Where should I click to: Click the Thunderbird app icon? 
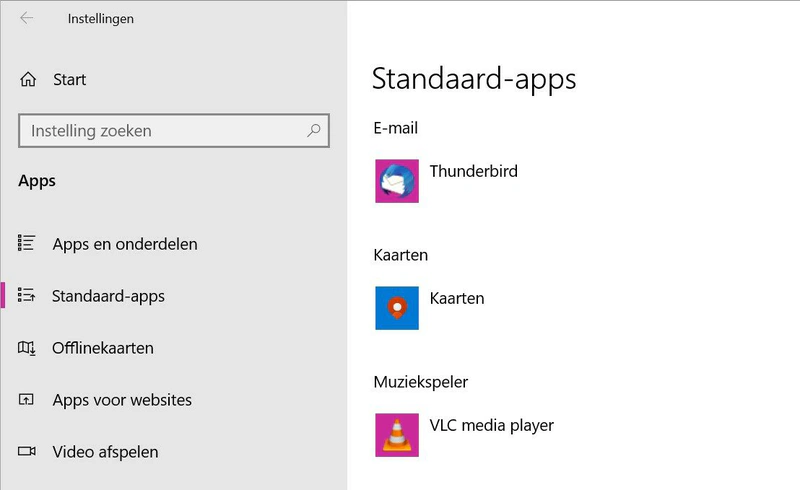(x=397, y=181)
